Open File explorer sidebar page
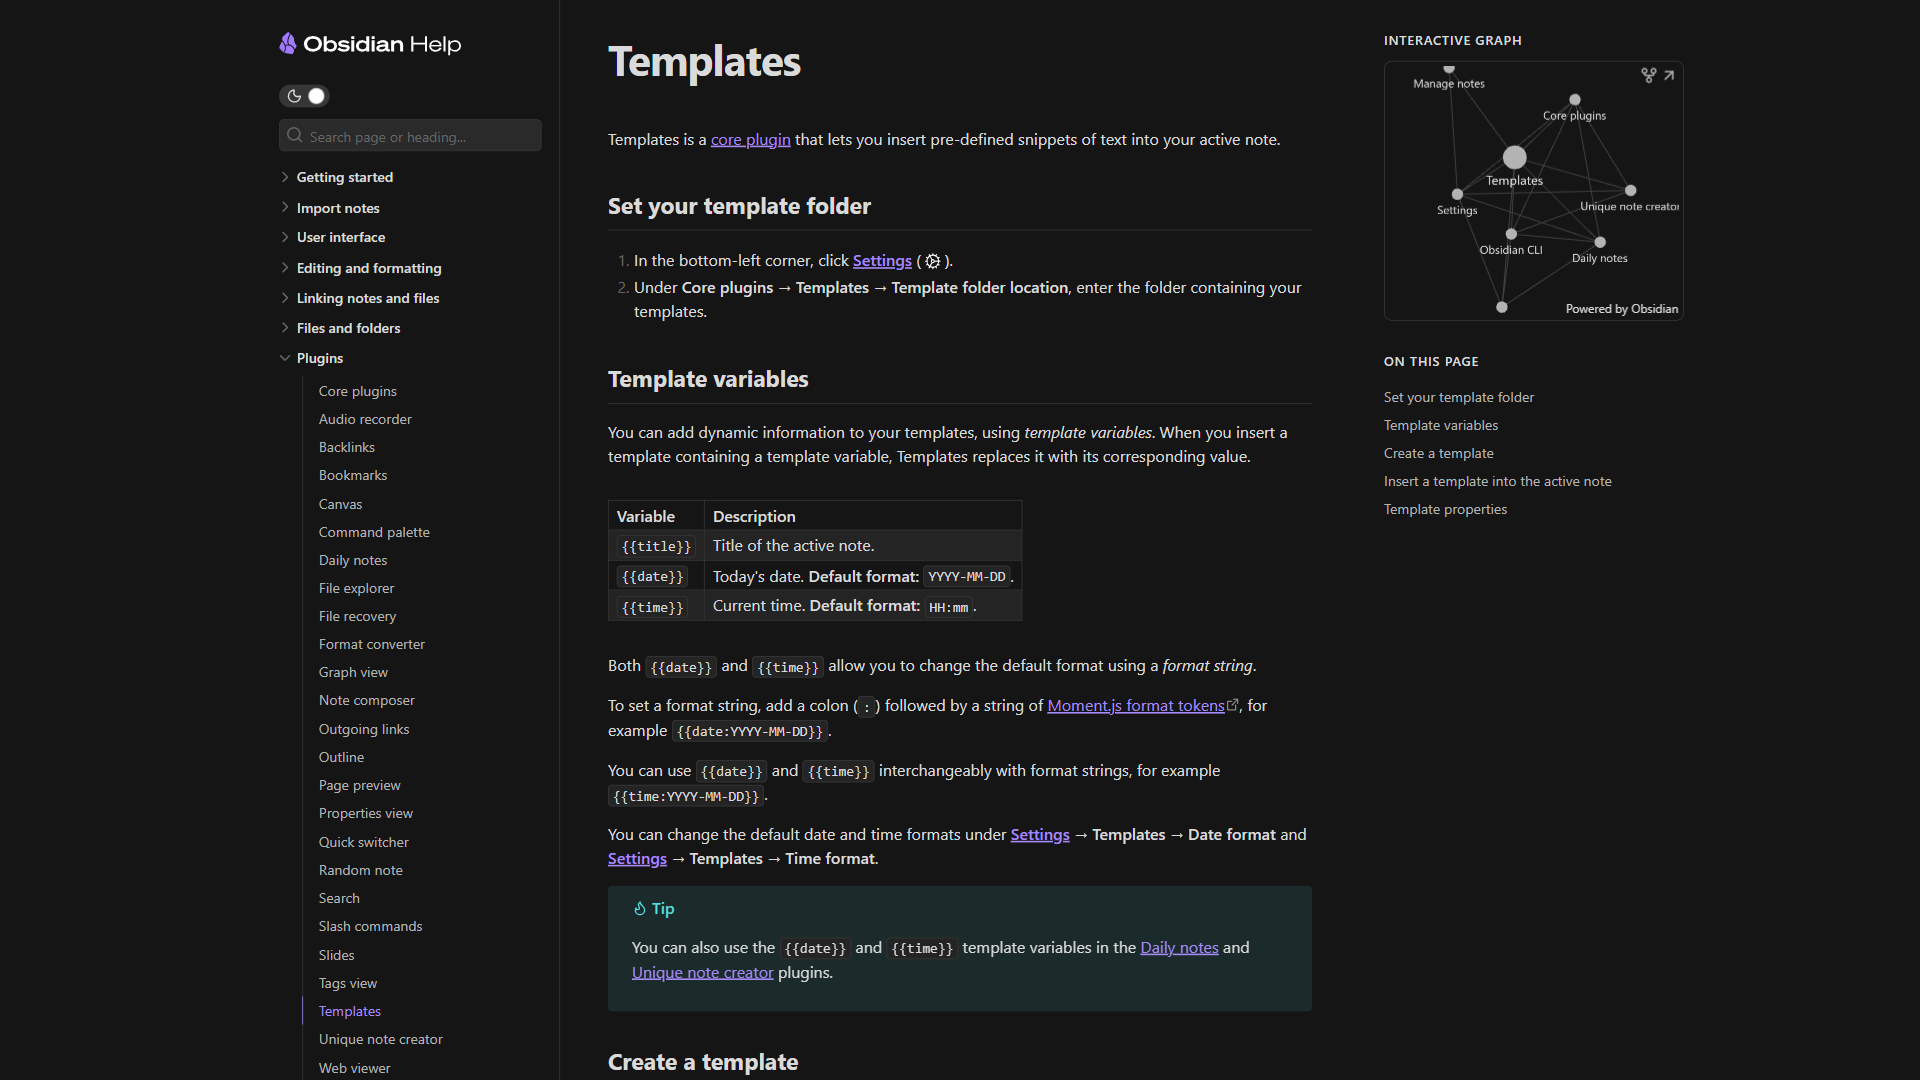Image resolution: width=1920 pixels, height=1080 pixels. click(x=357, y=588)
